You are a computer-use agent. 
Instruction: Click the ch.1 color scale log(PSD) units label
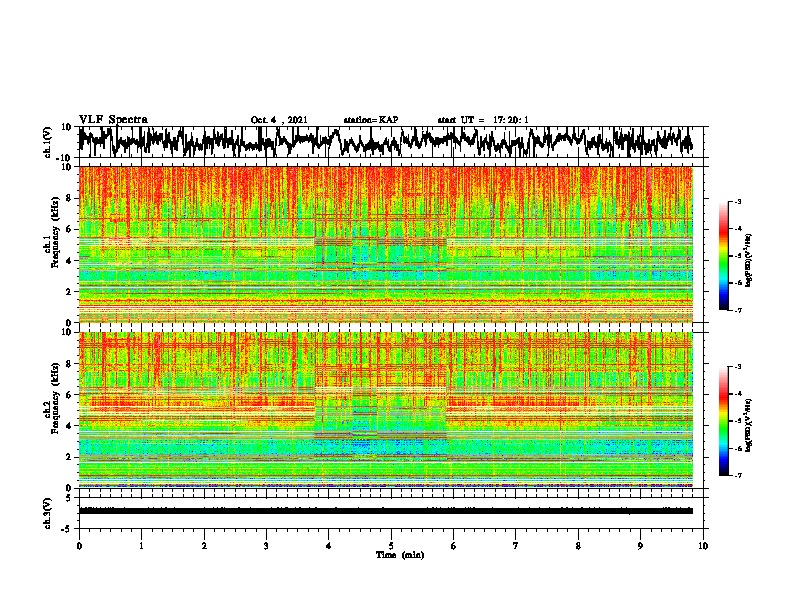click(x=748, y=261)
